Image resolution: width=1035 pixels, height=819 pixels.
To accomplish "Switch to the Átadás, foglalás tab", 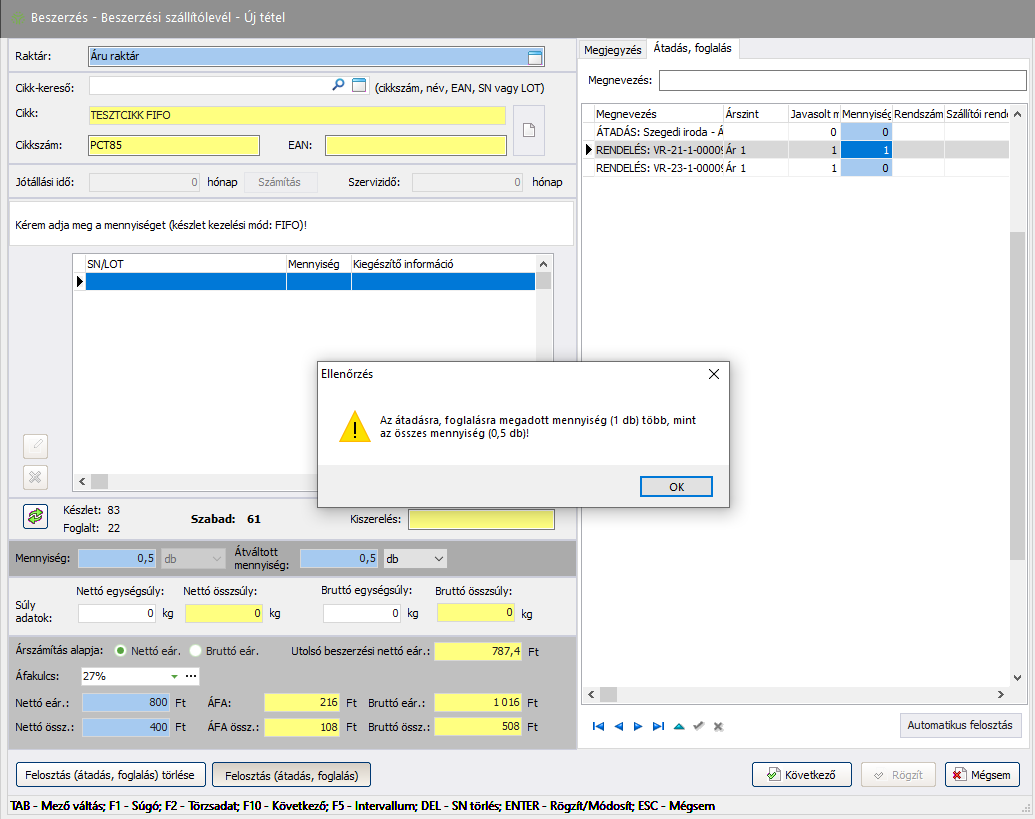I will point(692,48).
